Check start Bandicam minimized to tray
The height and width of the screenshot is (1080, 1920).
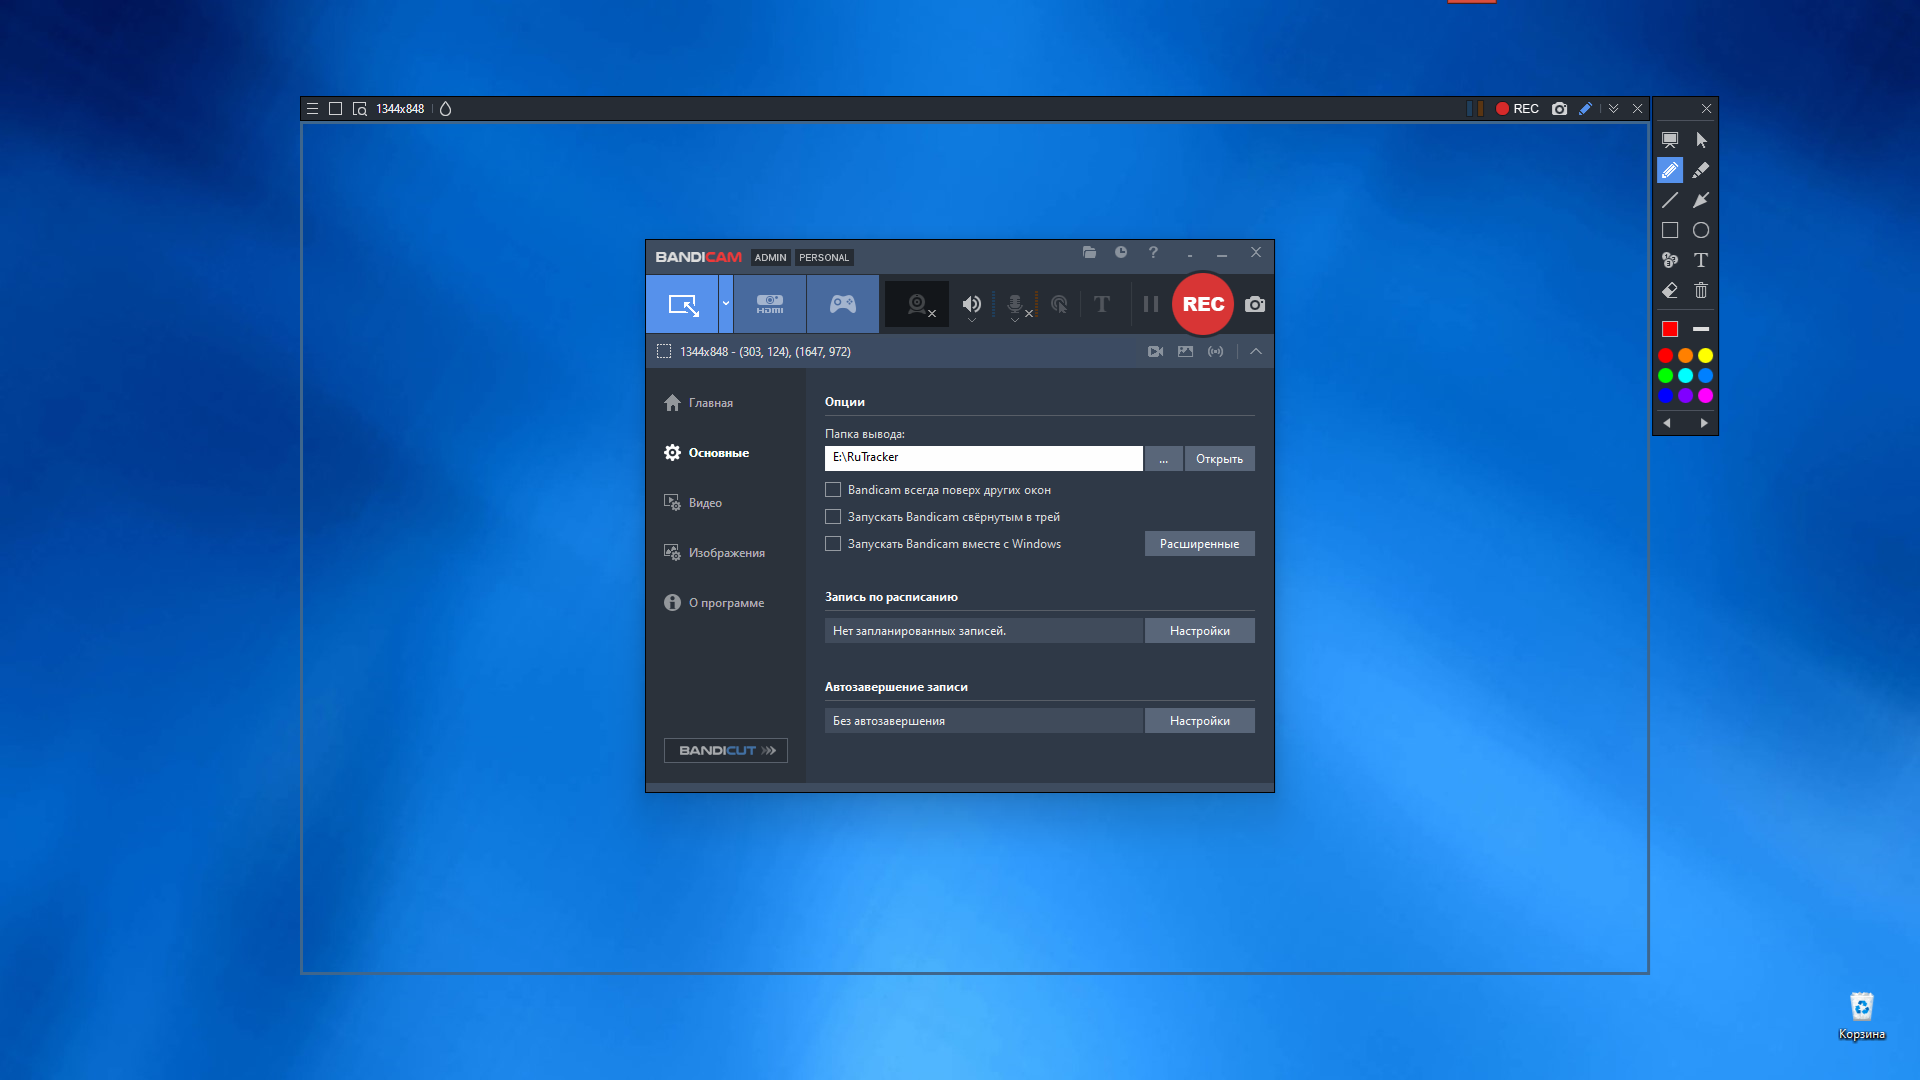click(x=833, y=517)
